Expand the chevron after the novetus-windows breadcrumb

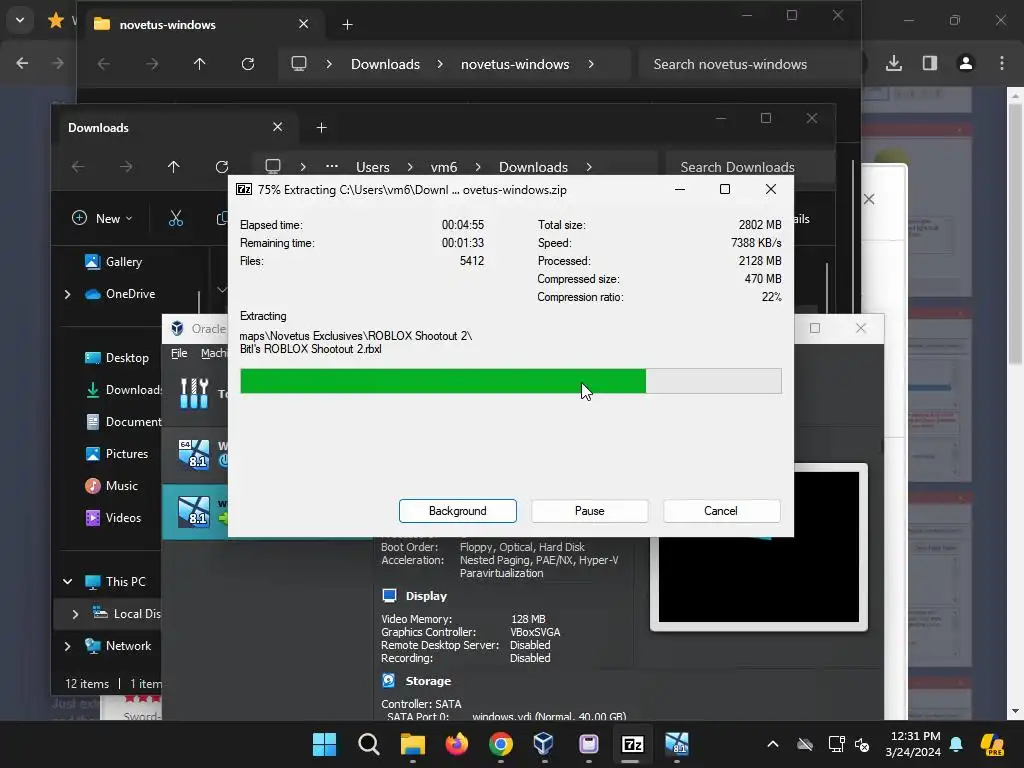[590, 64]
